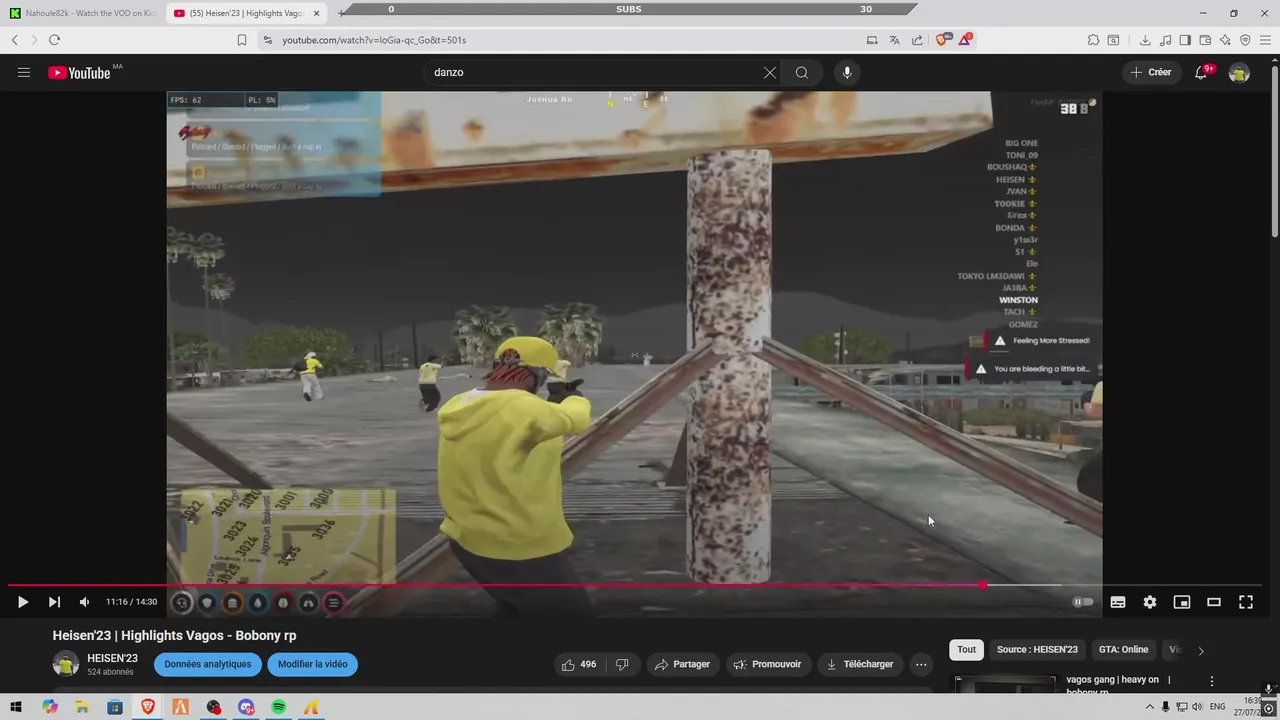The height and width of the screenshot is (720, 1280).
Task: Click the address bar URL
Action: 374,40
